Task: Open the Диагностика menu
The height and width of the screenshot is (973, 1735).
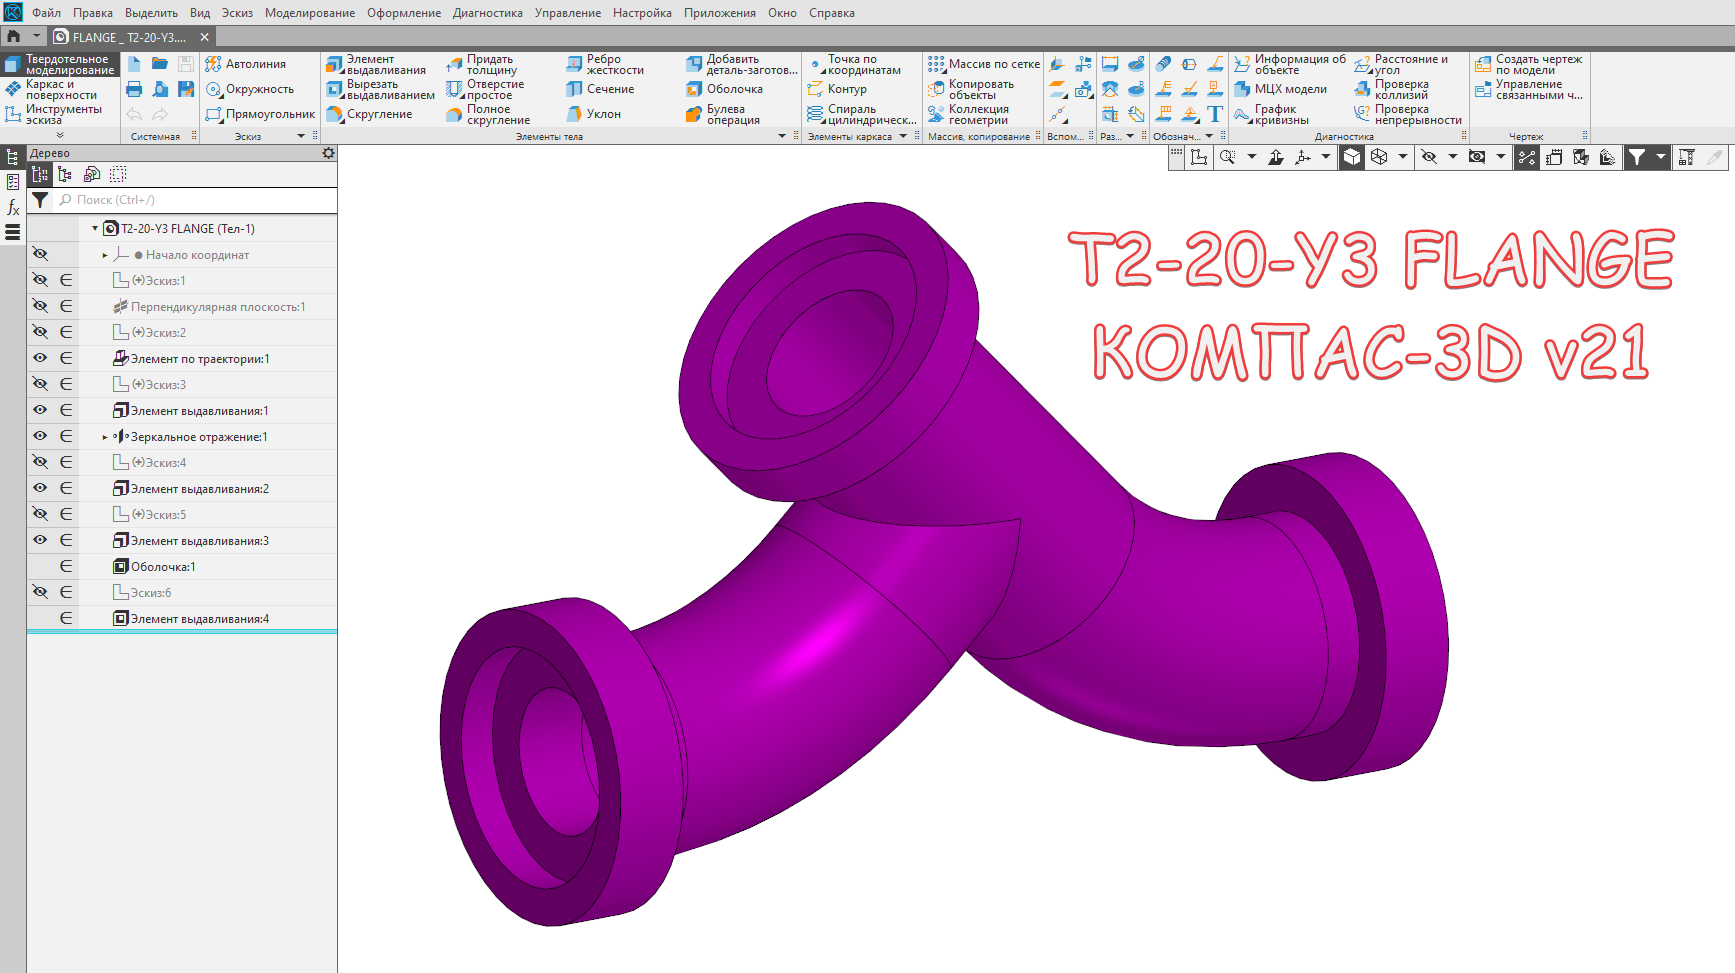Action: pyautogui.click(x=487, y=12)
